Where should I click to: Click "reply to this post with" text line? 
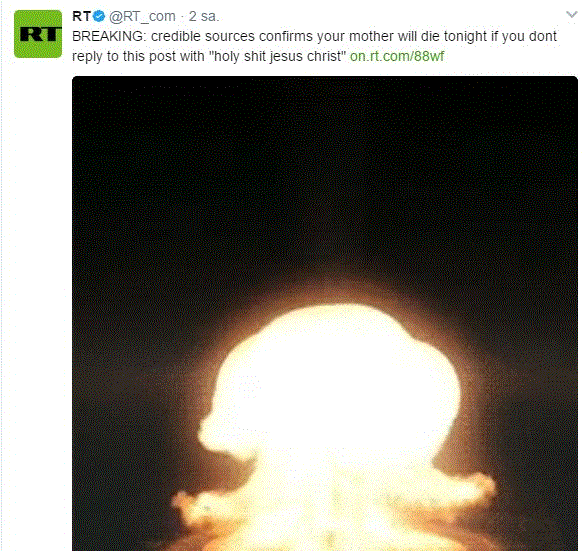[138, 57]
